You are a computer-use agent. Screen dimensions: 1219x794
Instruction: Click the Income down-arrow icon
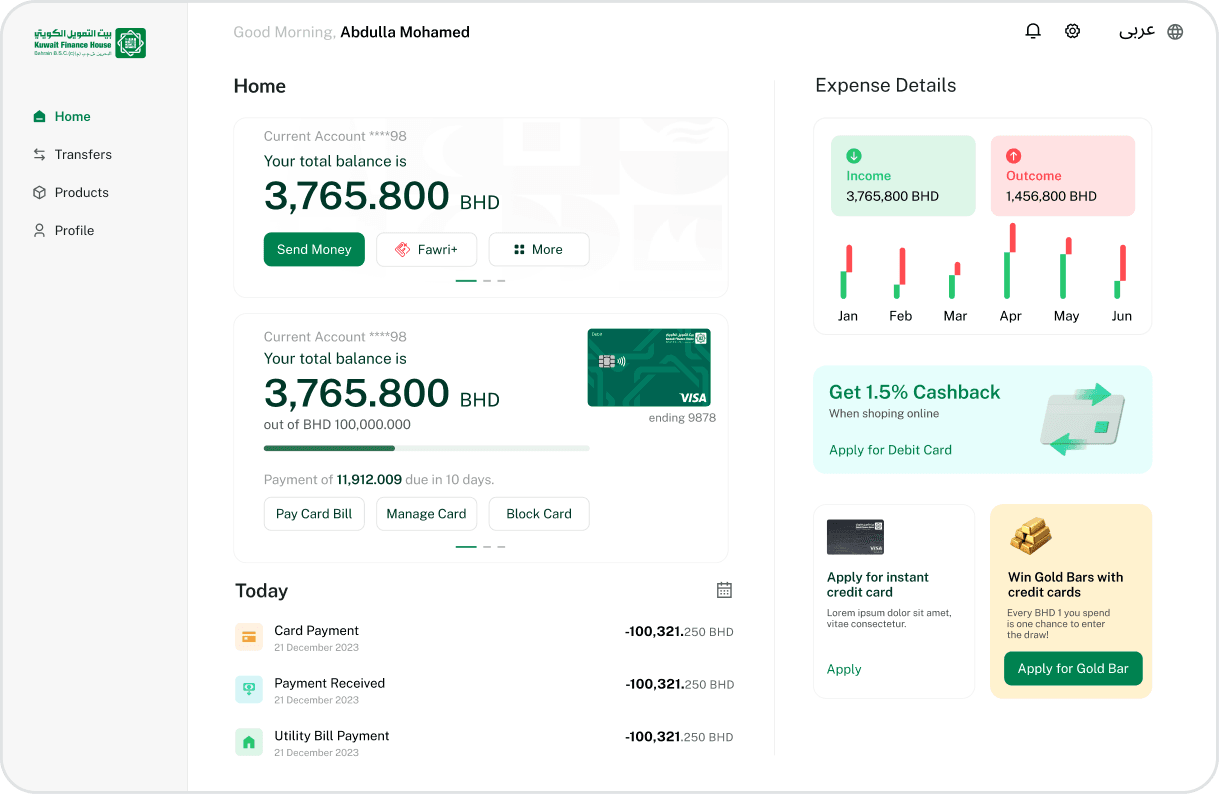pyautogui.click(x=854, y=156)
